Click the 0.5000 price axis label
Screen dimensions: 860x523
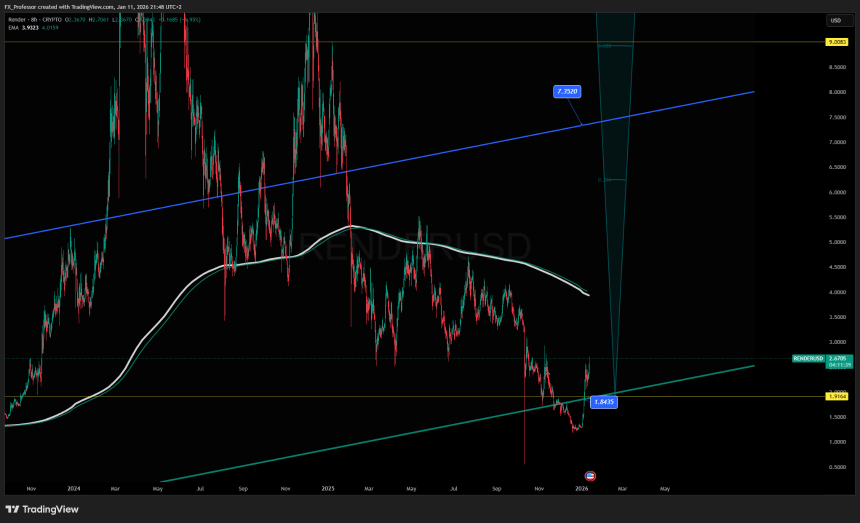tap(838, 467)
